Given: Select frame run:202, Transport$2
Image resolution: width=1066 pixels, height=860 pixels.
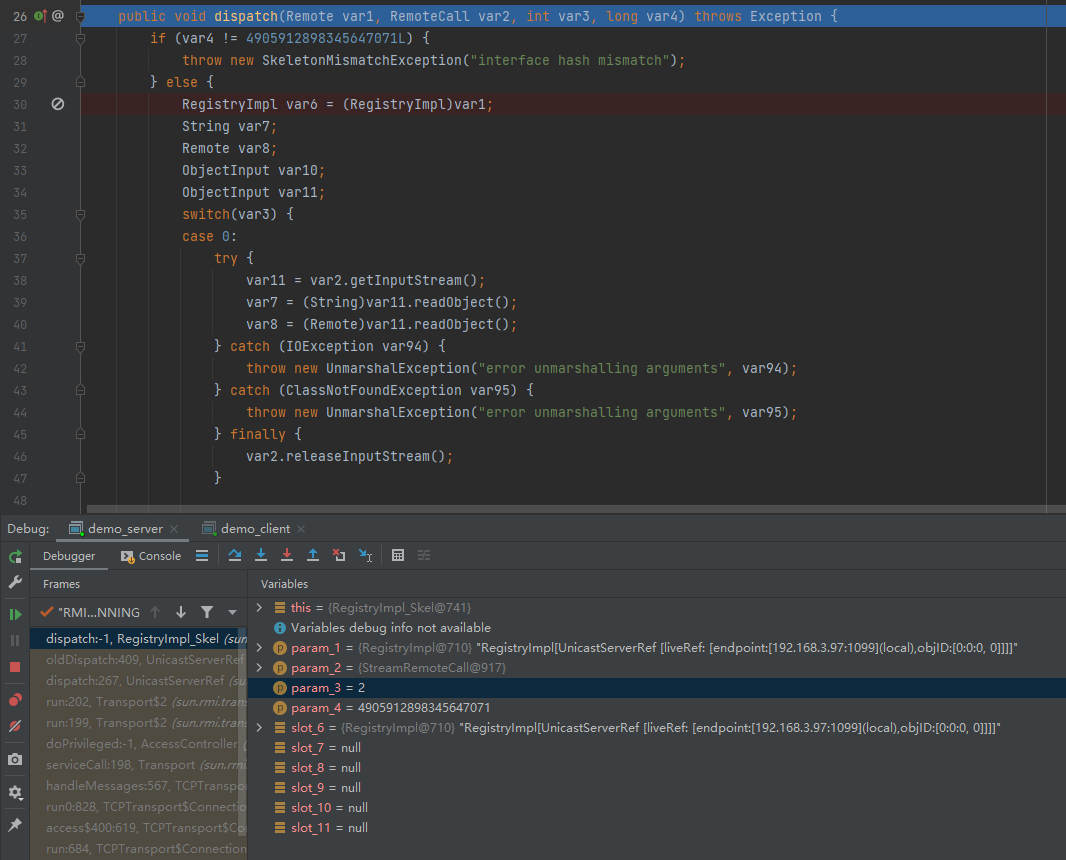Looking at the screenshot, I should coord(139,702).
